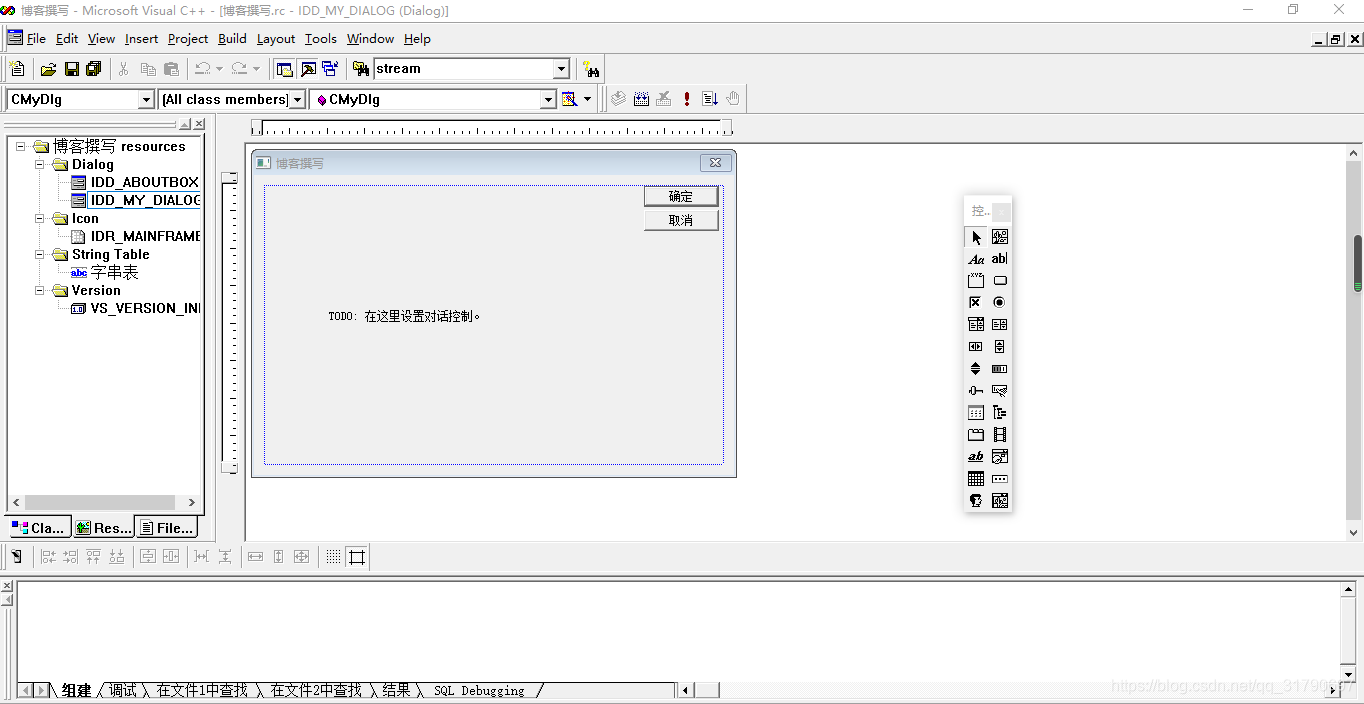The height and width of the screenshot is (704, 1364).
Task: Toggle the grid dots icon in dialog toolbar
Action: click(x=334, y=556)
